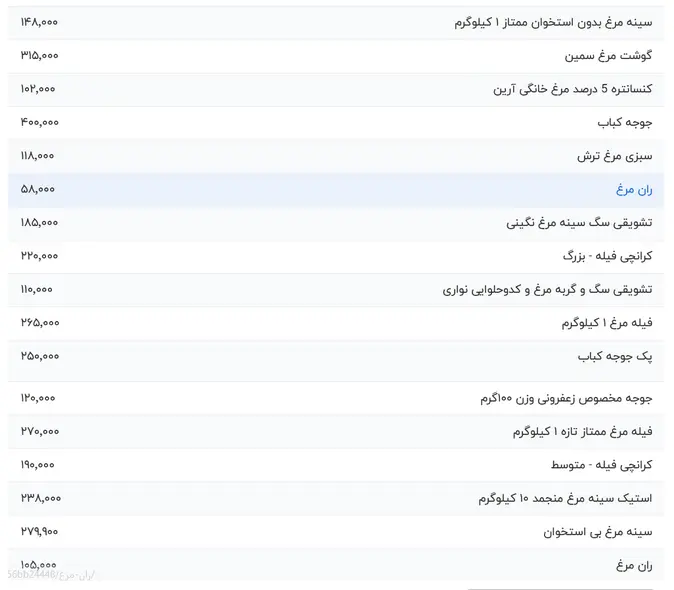Click the ۲۵۰,۰۰۰ price
The height and width of the screenshot is (590, 674).
click(x=40, y=356)
